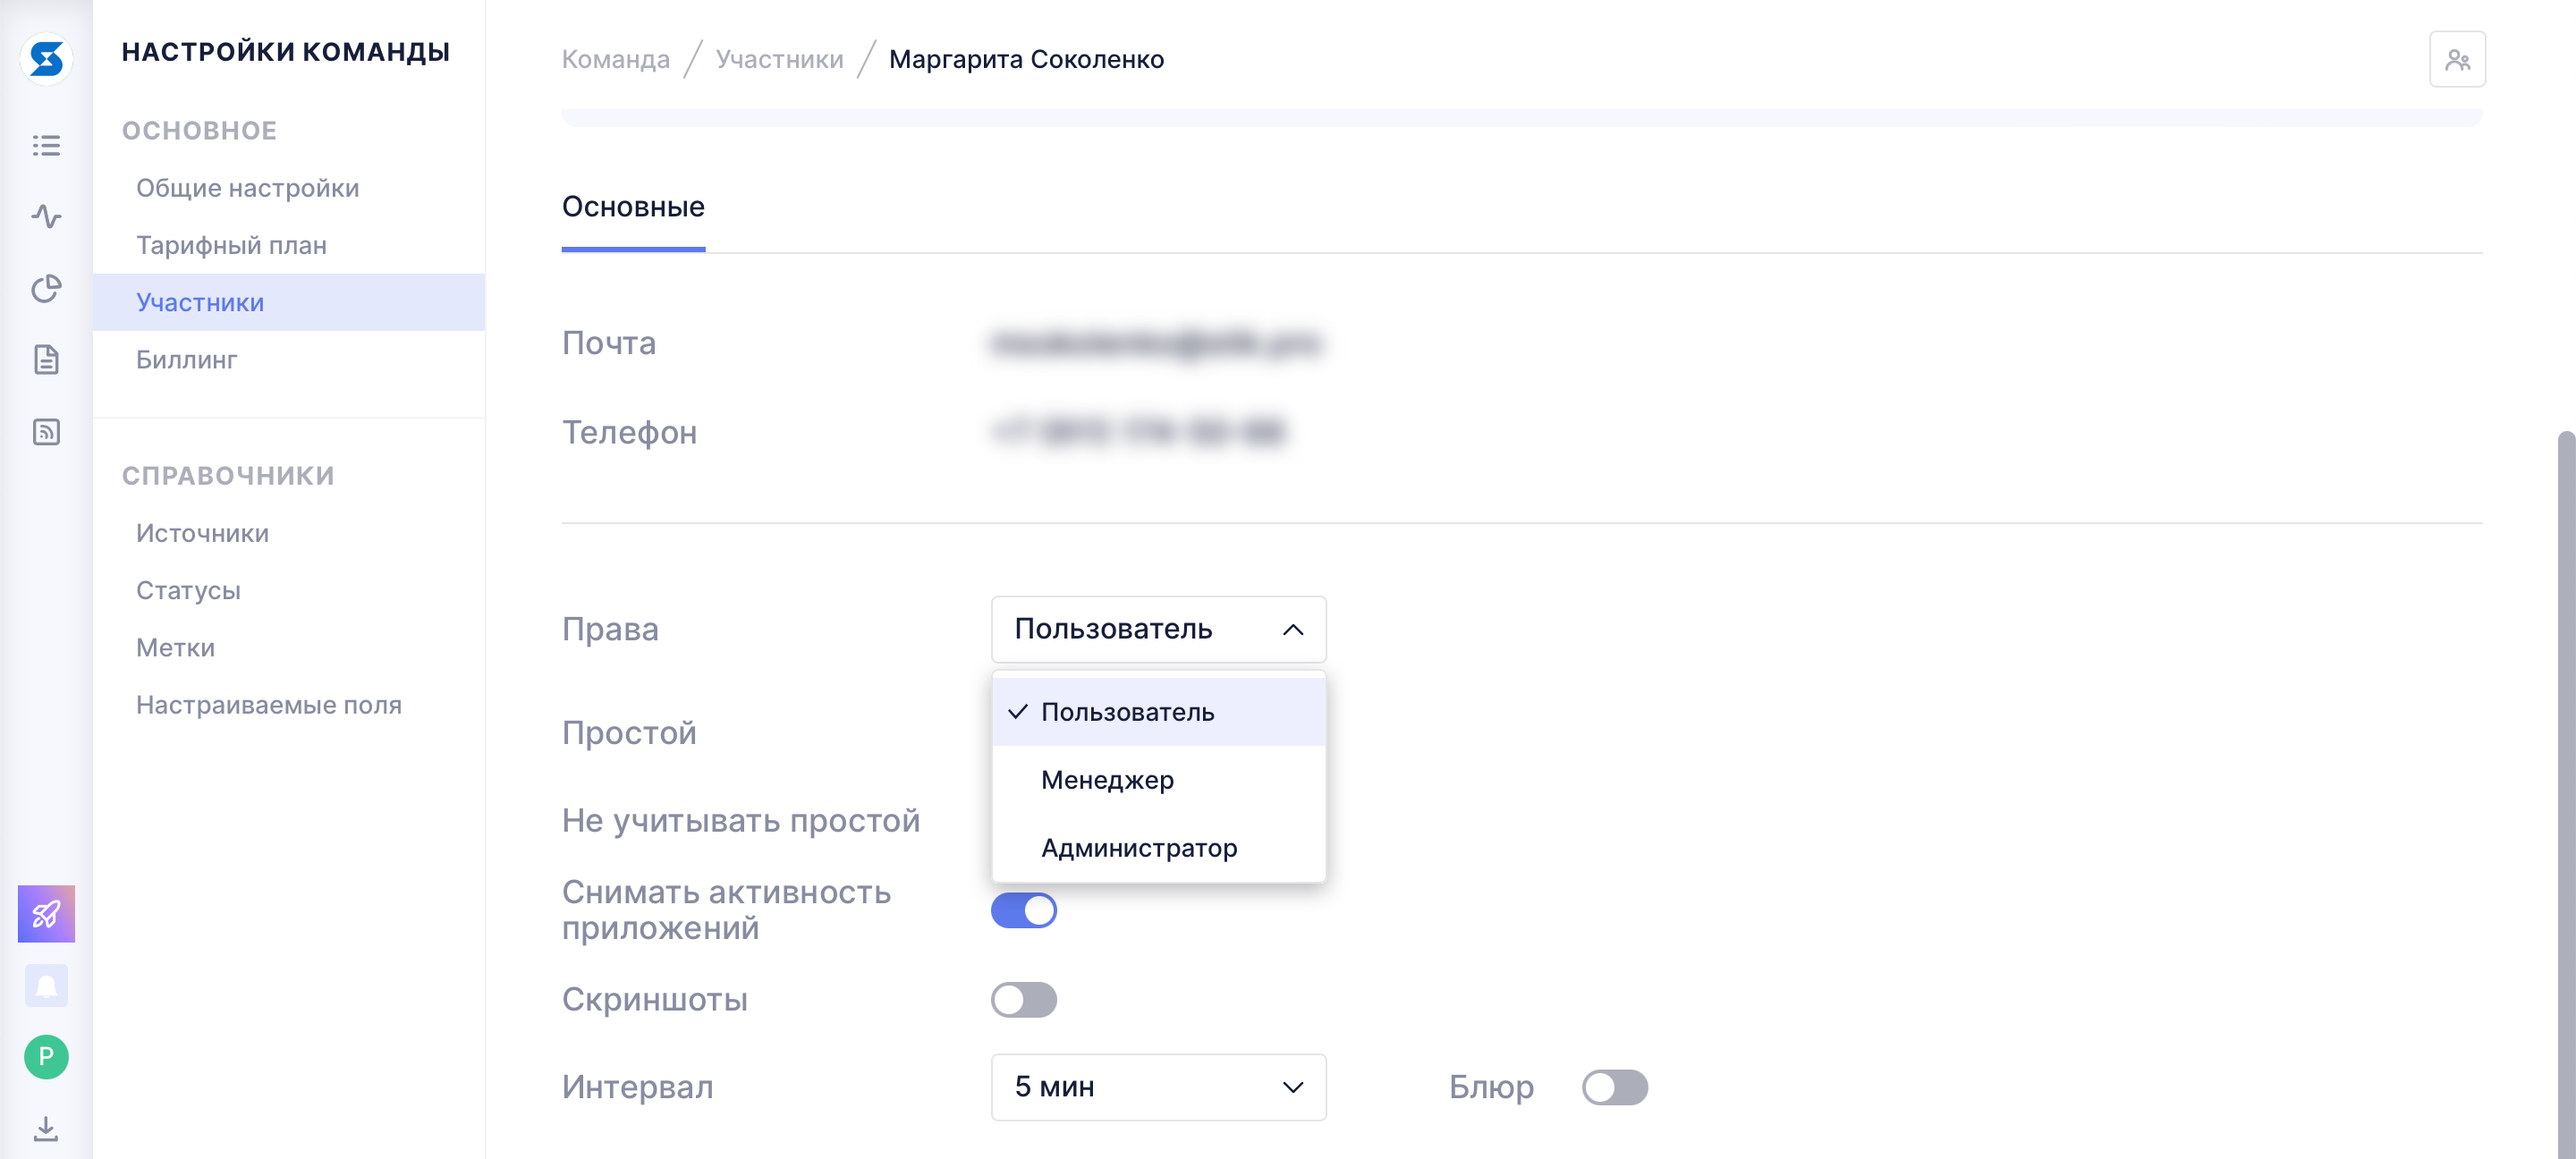
Task: Choose Менеджер option
Action: coord(1107,780)
